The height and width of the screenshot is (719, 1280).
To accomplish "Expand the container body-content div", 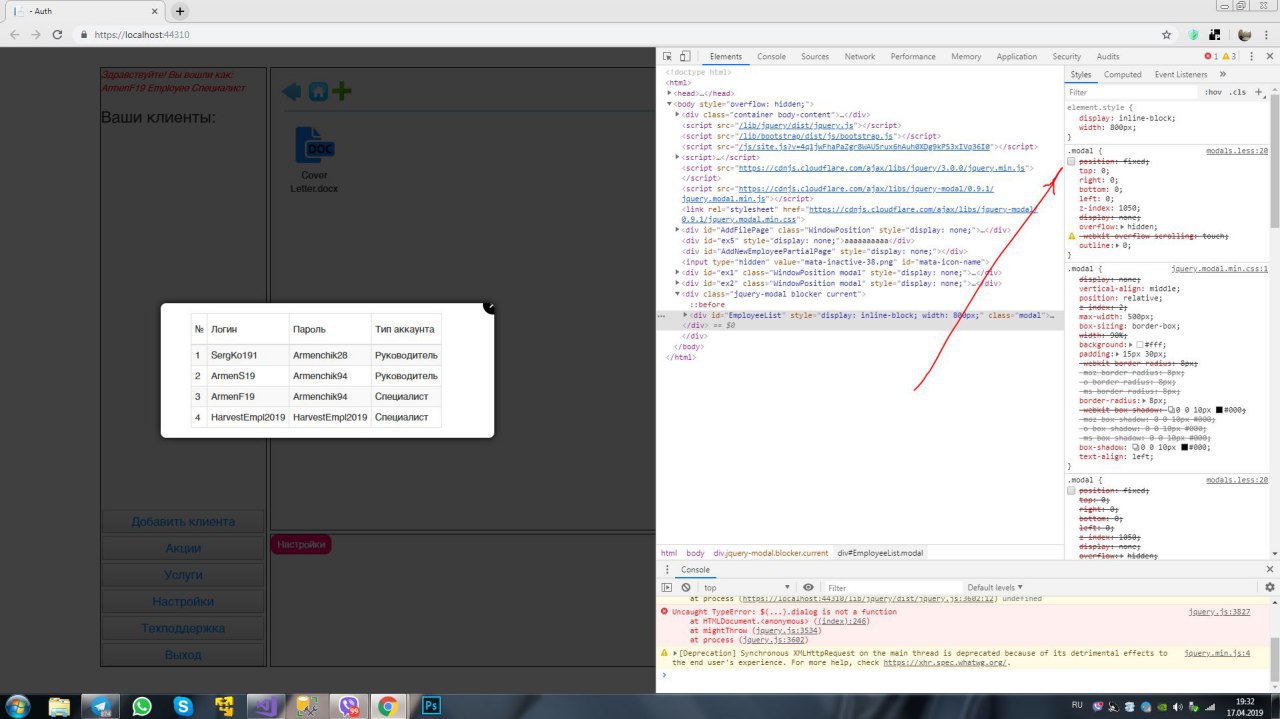I will (678, 115).
